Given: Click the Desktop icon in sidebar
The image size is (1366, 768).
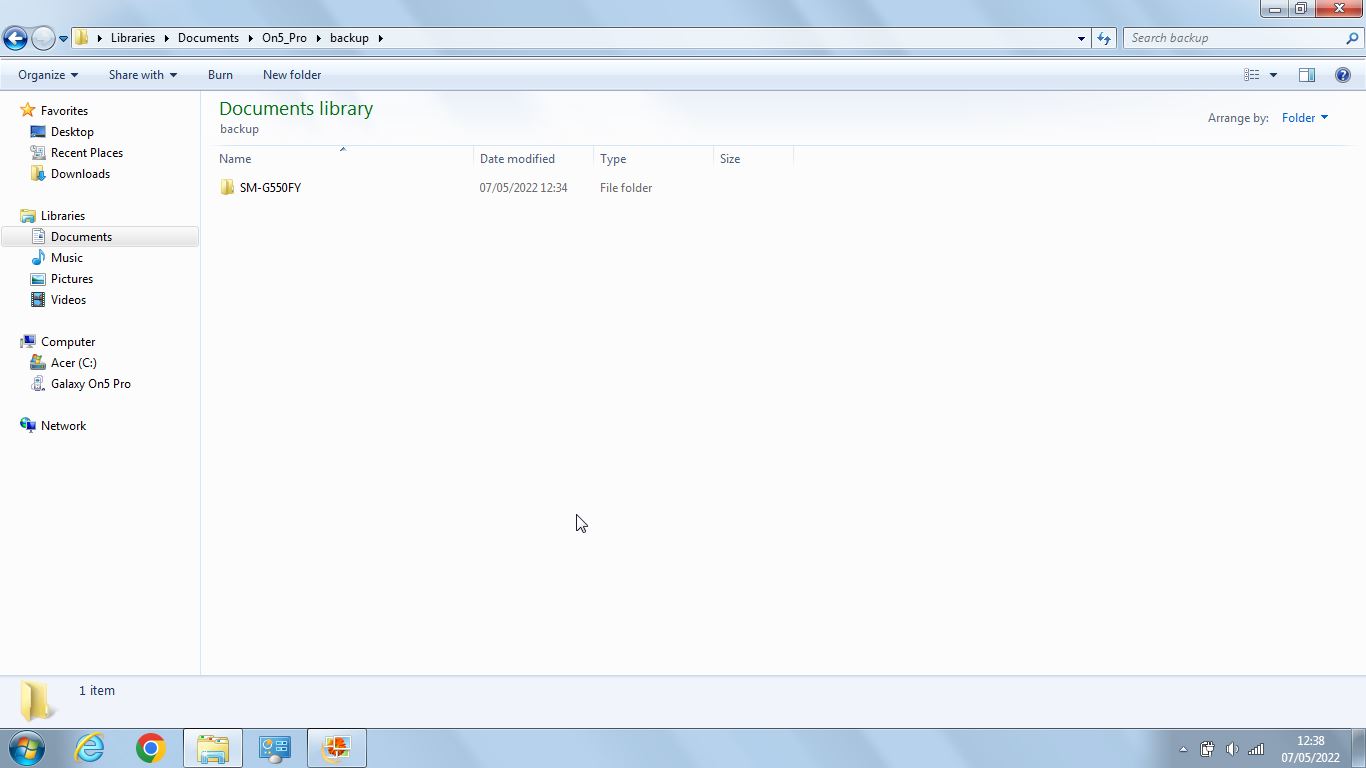Looking at the screenshot, I should (x=38, y=132).
